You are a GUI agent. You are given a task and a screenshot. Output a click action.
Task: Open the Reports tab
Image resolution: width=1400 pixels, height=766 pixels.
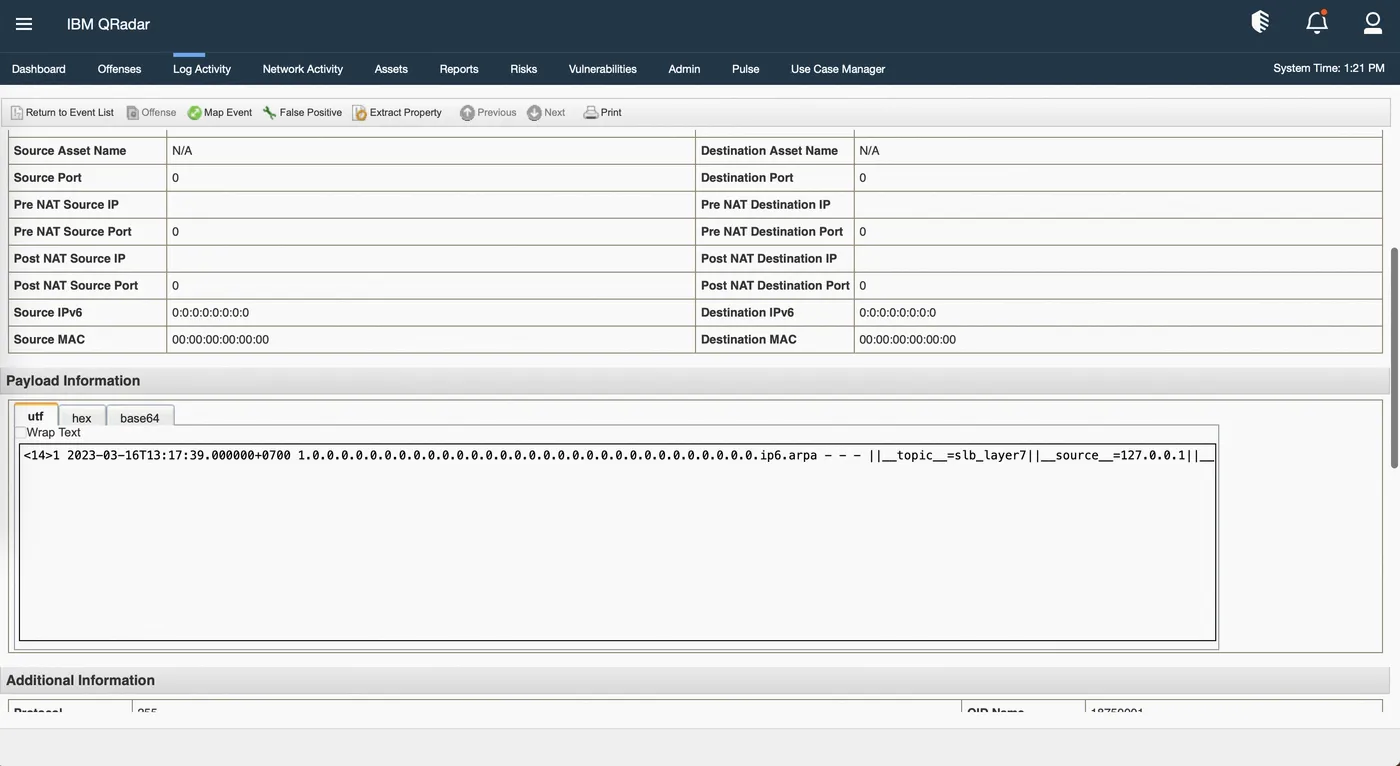pyautogui.click(x=459, y=69)
